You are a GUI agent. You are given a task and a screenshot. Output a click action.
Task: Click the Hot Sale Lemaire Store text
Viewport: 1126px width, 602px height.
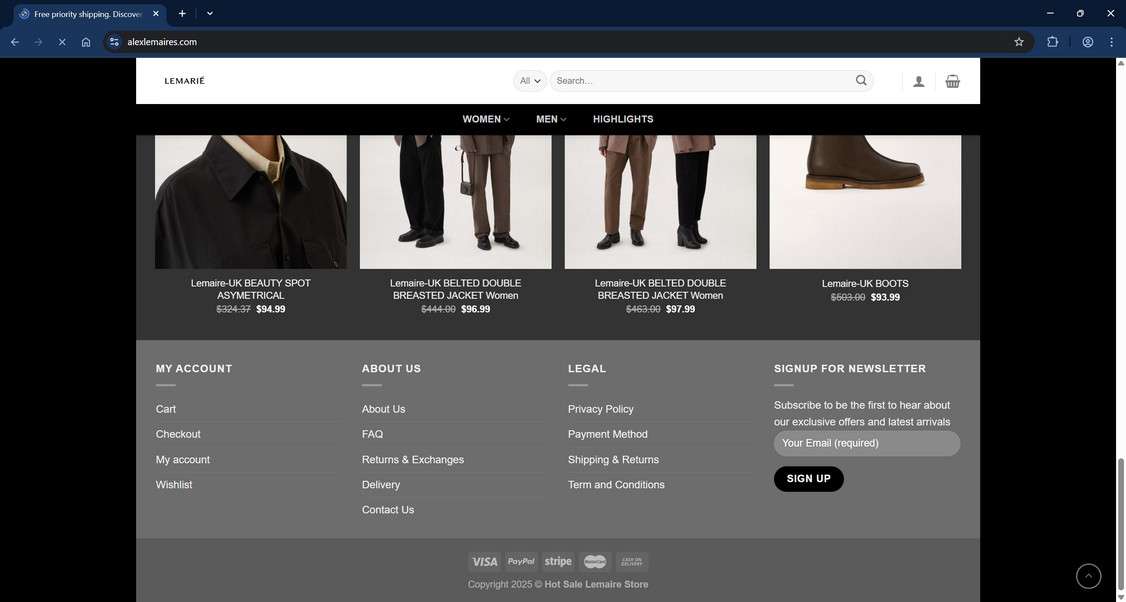pyautogui.click(x=596, y=585)
